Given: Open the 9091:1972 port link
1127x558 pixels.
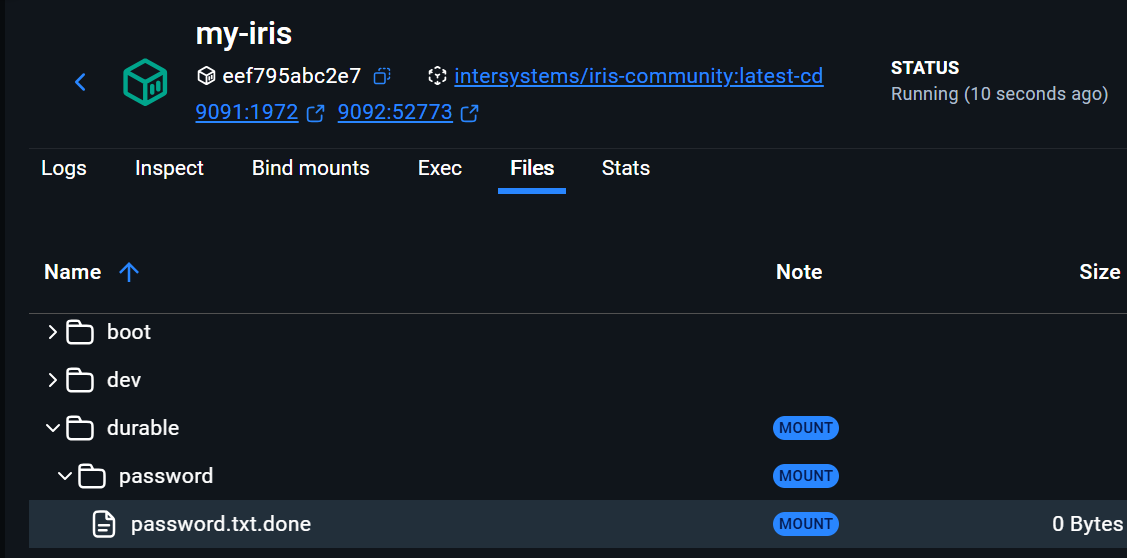Looking at the screenshot, I should pos(247,113).
